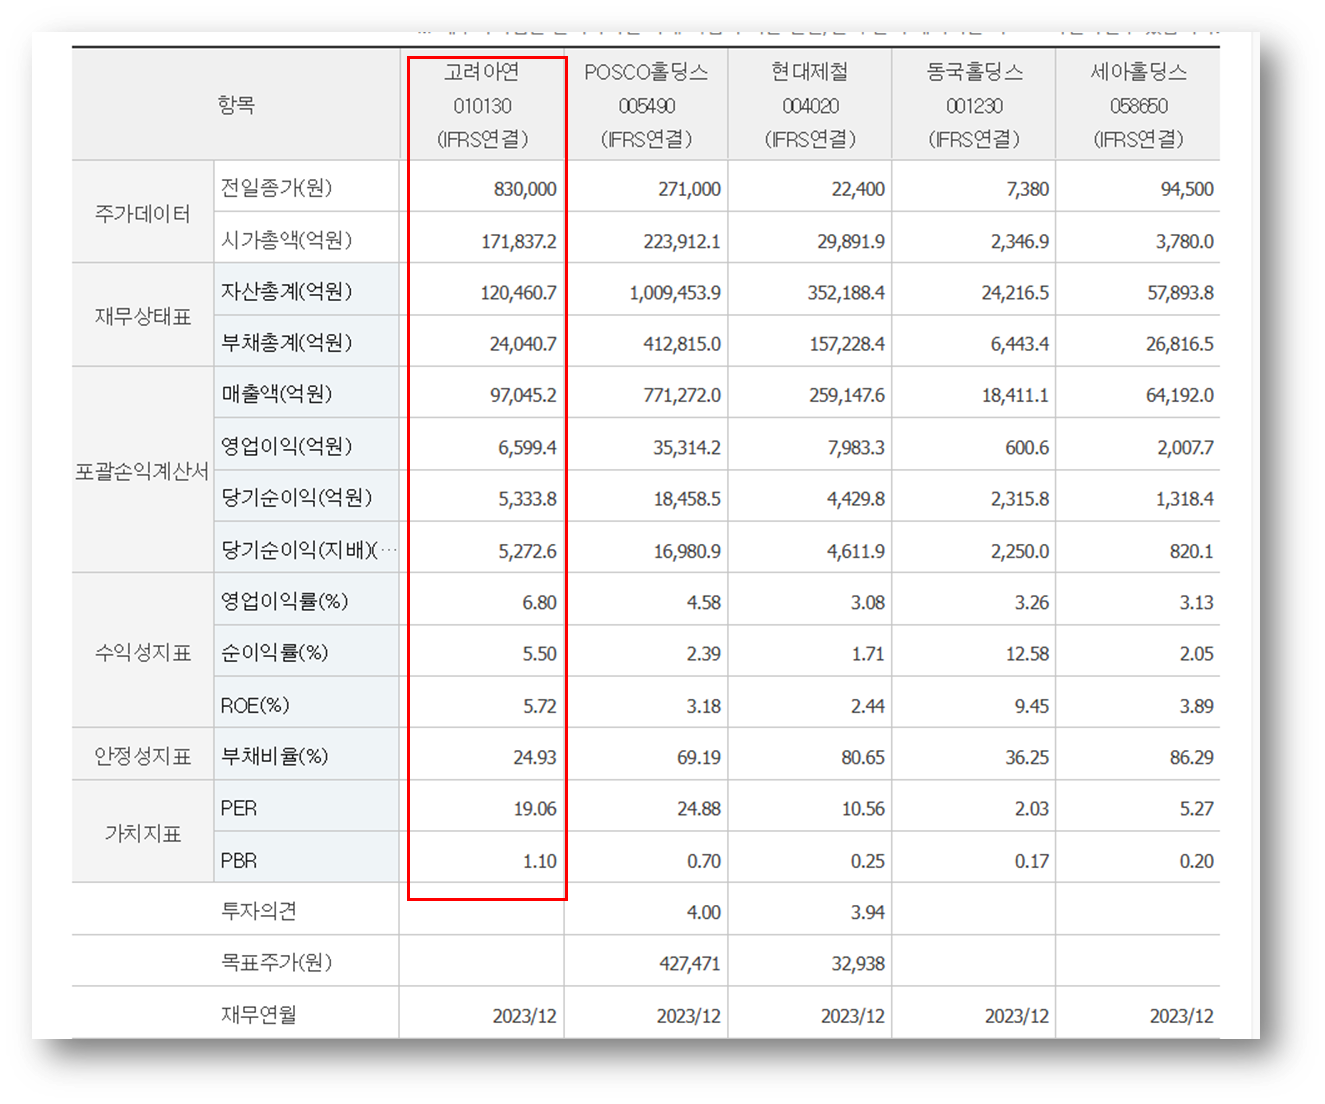Click the 매출액(억원) row label

point(276,394)
